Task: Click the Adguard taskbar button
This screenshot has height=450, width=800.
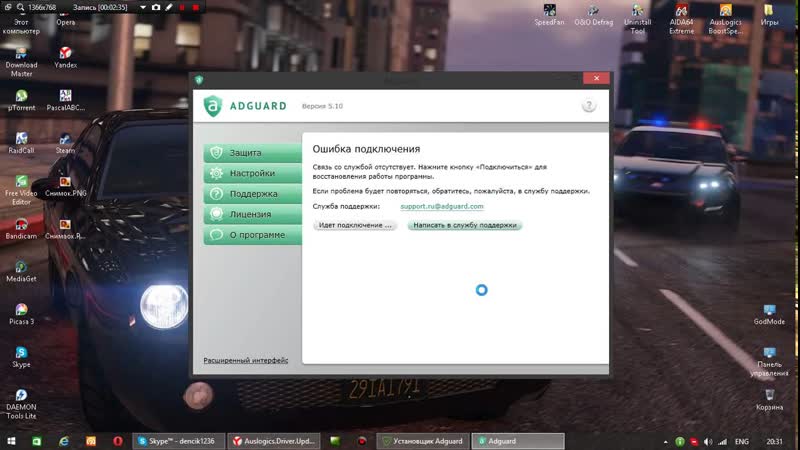Action: tap(518, 441)
